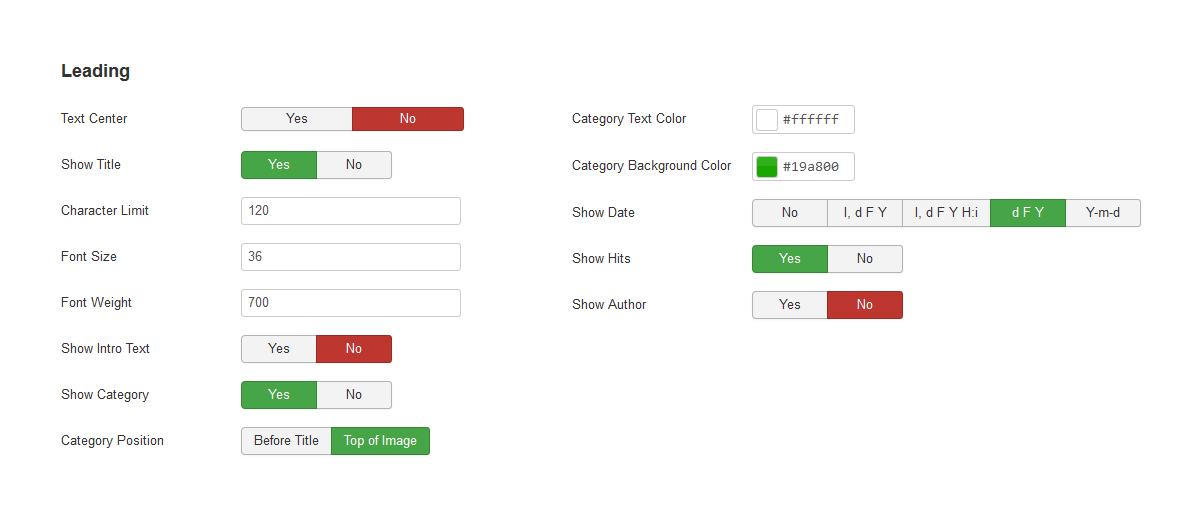The image size is (1200, 525).
Task: Enable Show Author with Yes
Action: [x=790, y=305]
